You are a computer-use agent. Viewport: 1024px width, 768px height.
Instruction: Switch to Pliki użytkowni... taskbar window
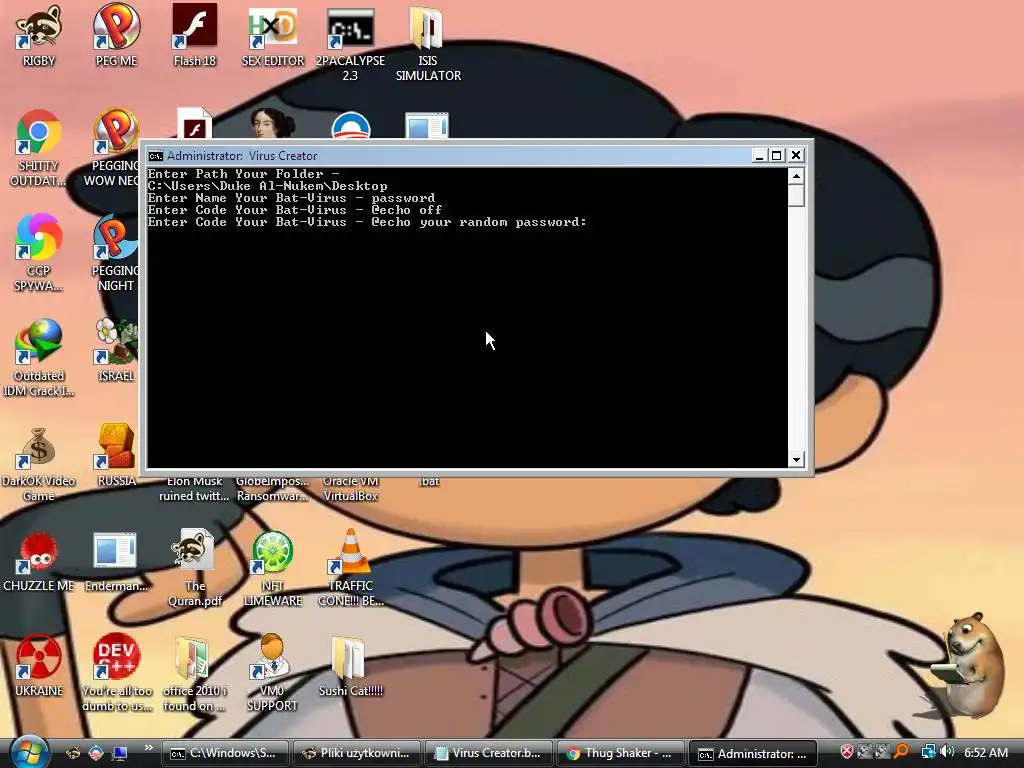[357, 753]
